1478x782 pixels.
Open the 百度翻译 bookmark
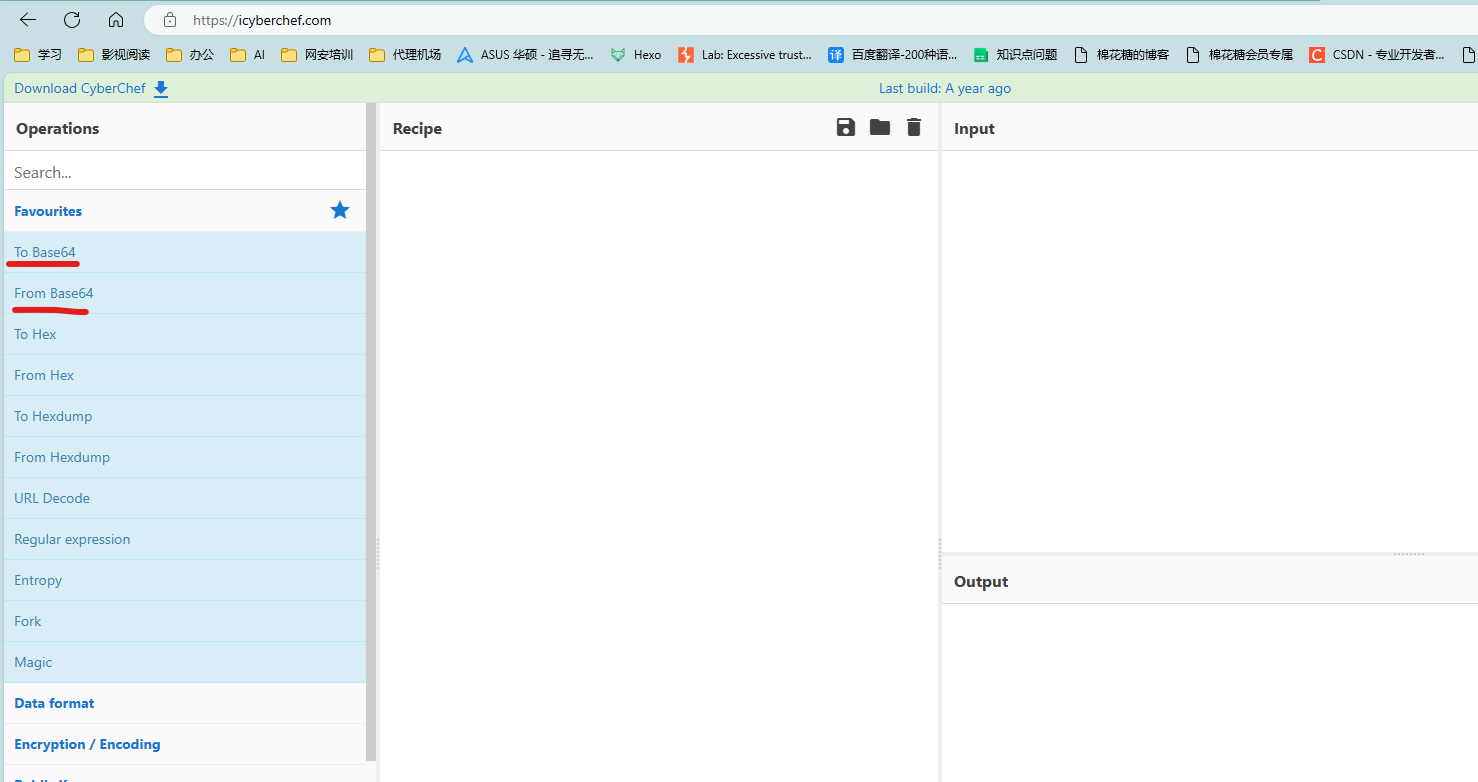point(893,55)
